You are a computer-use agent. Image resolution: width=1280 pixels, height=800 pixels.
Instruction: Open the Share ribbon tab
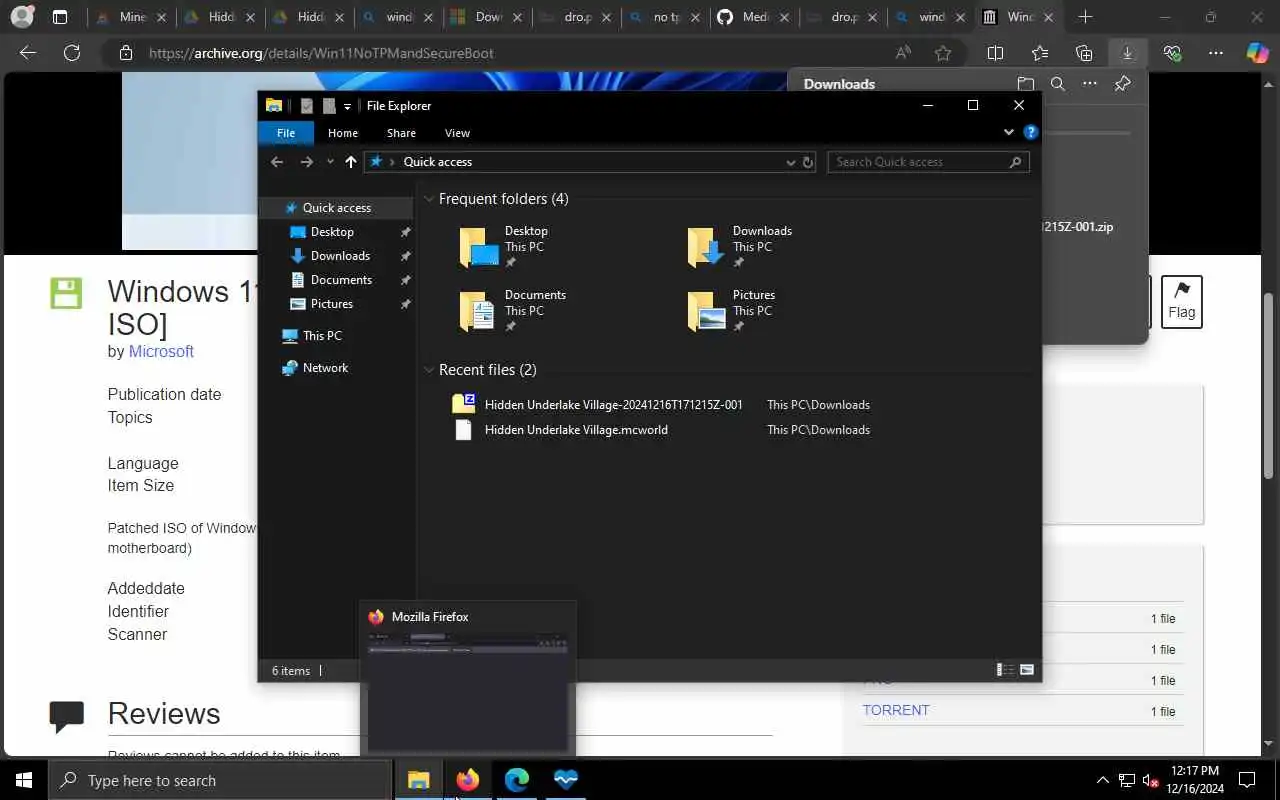click(401, 133)
